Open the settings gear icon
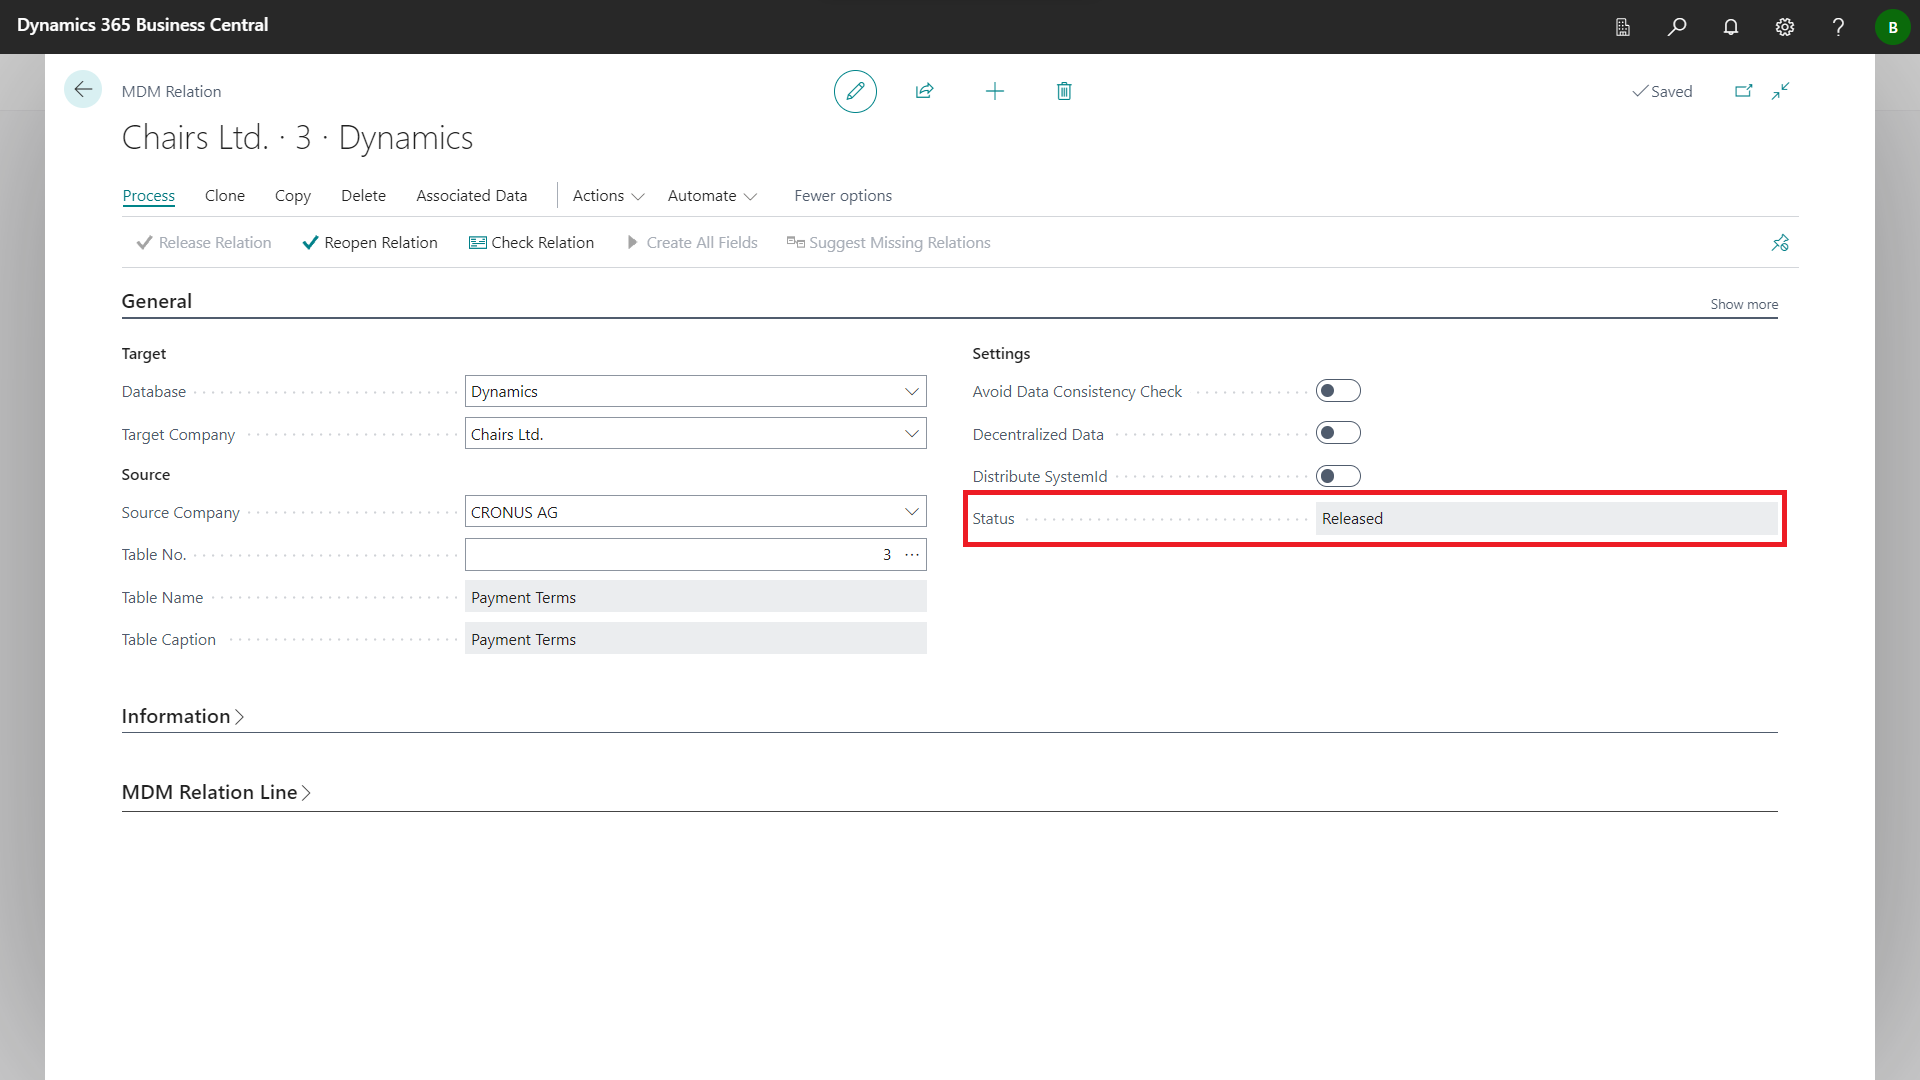 pyautogui.click(x=1785, y=27)
